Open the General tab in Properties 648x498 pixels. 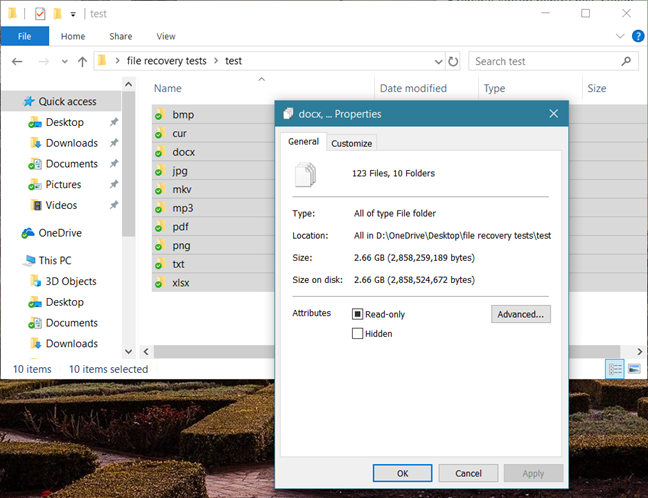click(x=303, y=142)
